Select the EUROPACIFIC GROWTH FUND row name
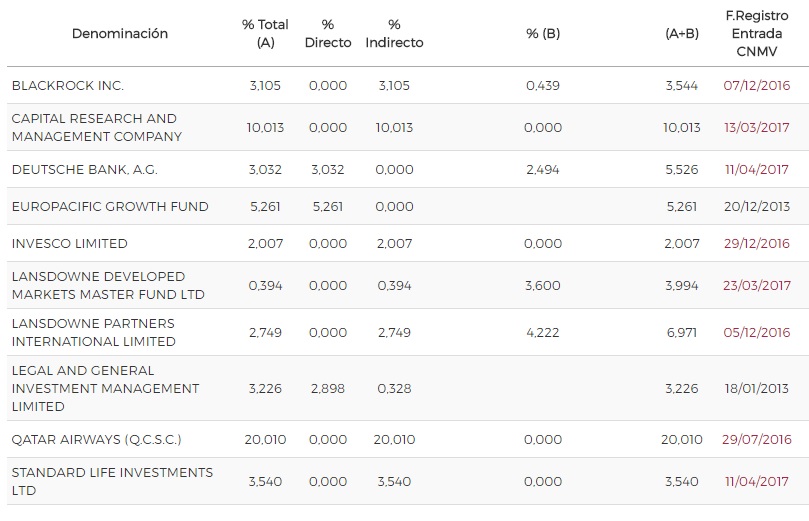Screen dimensions: 809x521 (x=110, y=207)
